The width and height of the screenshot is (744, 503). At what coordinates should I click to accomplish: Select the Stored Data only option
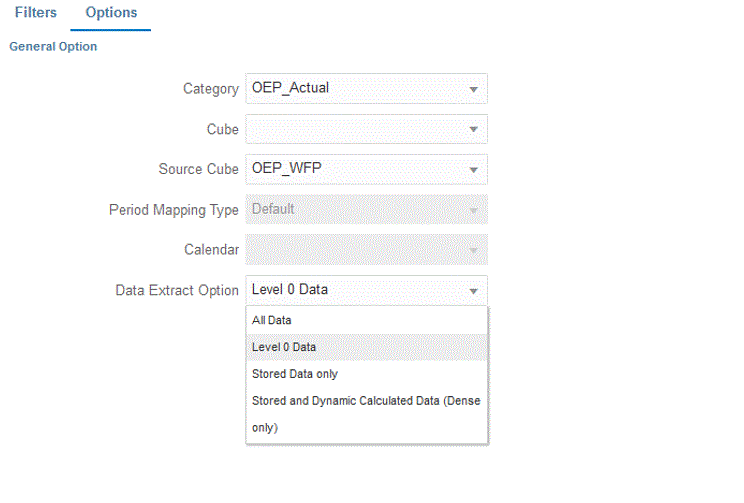click(x=295, y=374)
